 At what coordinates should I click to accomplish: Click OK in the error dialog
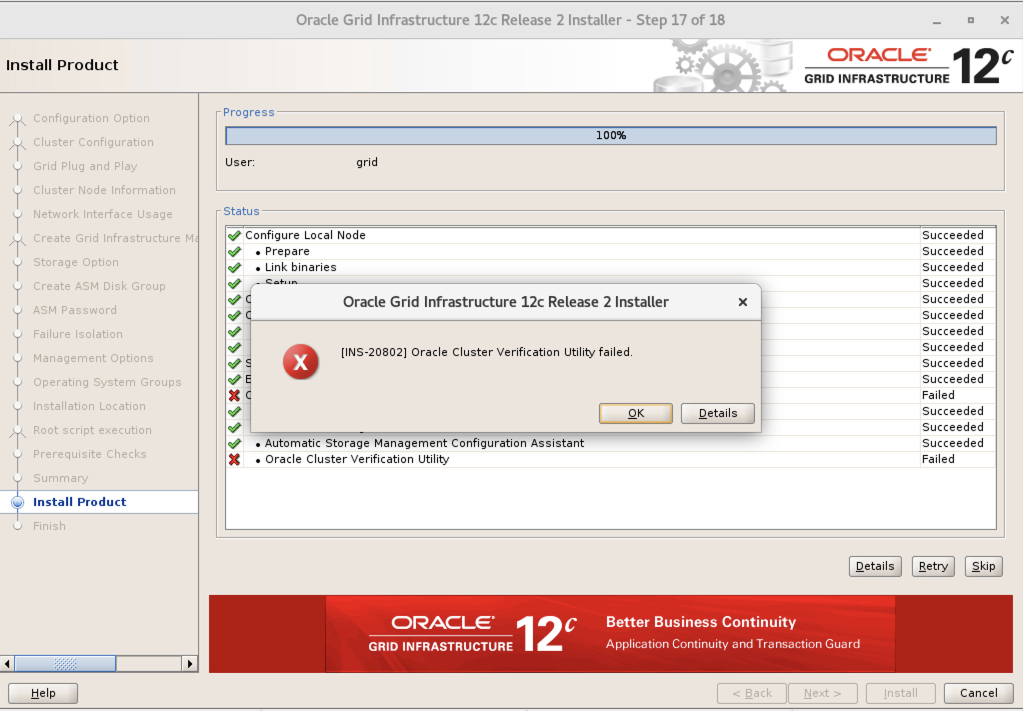pos(635,413)
